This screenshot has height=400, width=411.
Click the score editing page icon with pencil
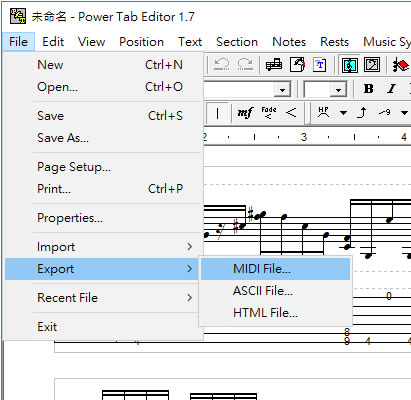[x=297, y=65]
